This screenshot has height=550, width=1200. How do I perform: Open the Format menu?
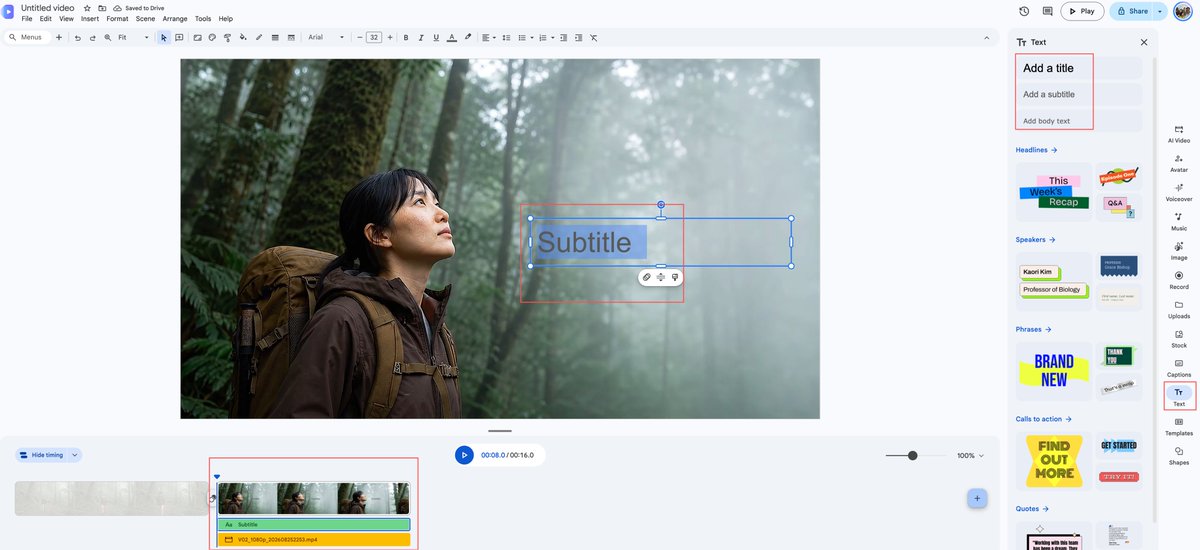point(117,19)
